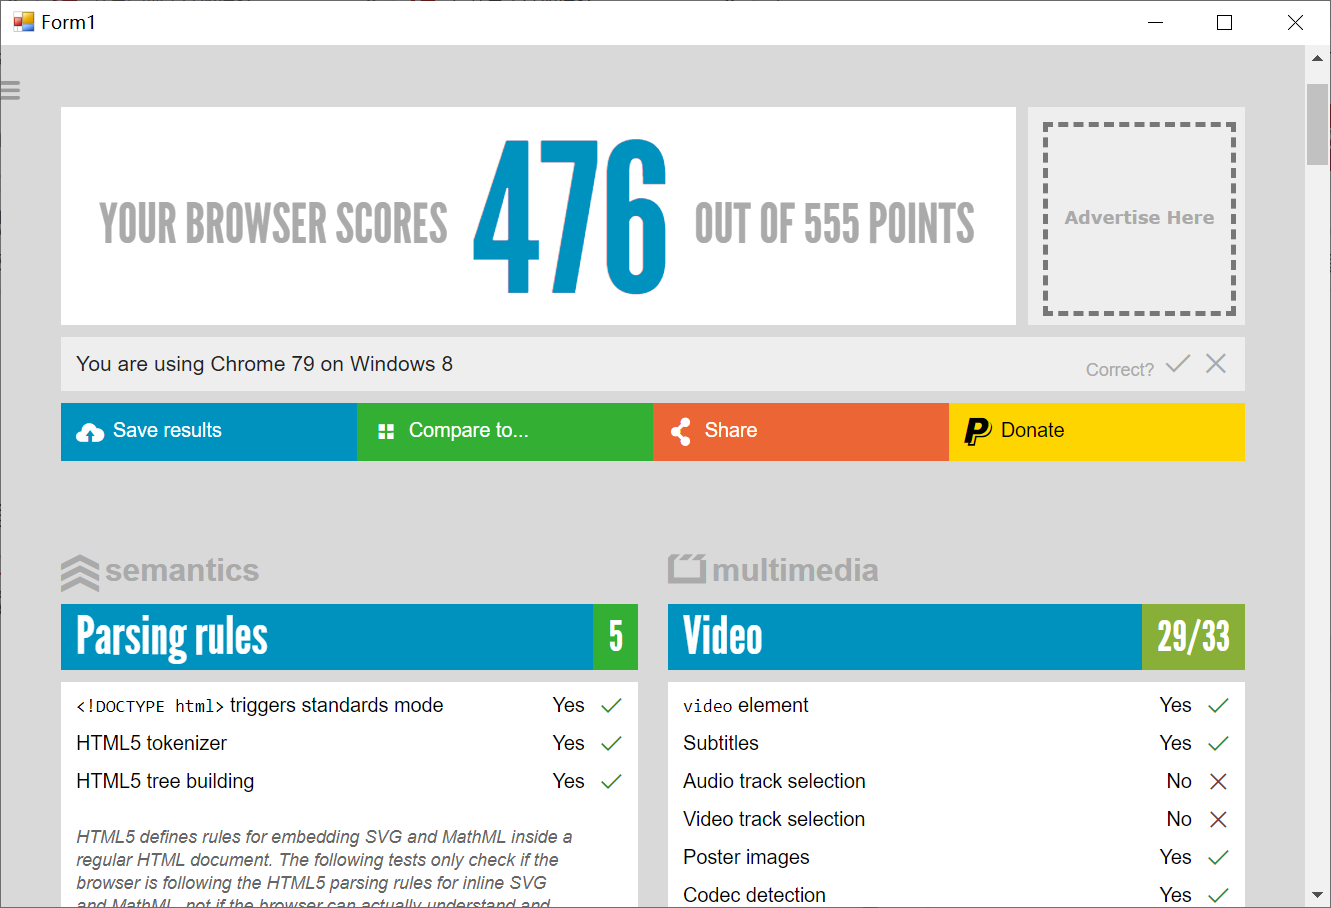
Task: Click the cloud upload icon in Save results
Action: [90, 432]
